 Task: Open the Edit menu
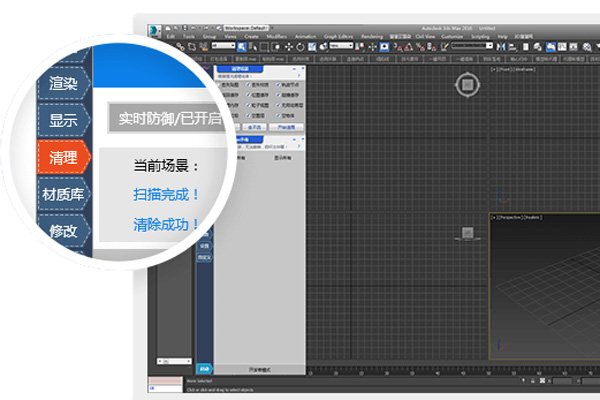pyautogui.click(x=171, y=36)
